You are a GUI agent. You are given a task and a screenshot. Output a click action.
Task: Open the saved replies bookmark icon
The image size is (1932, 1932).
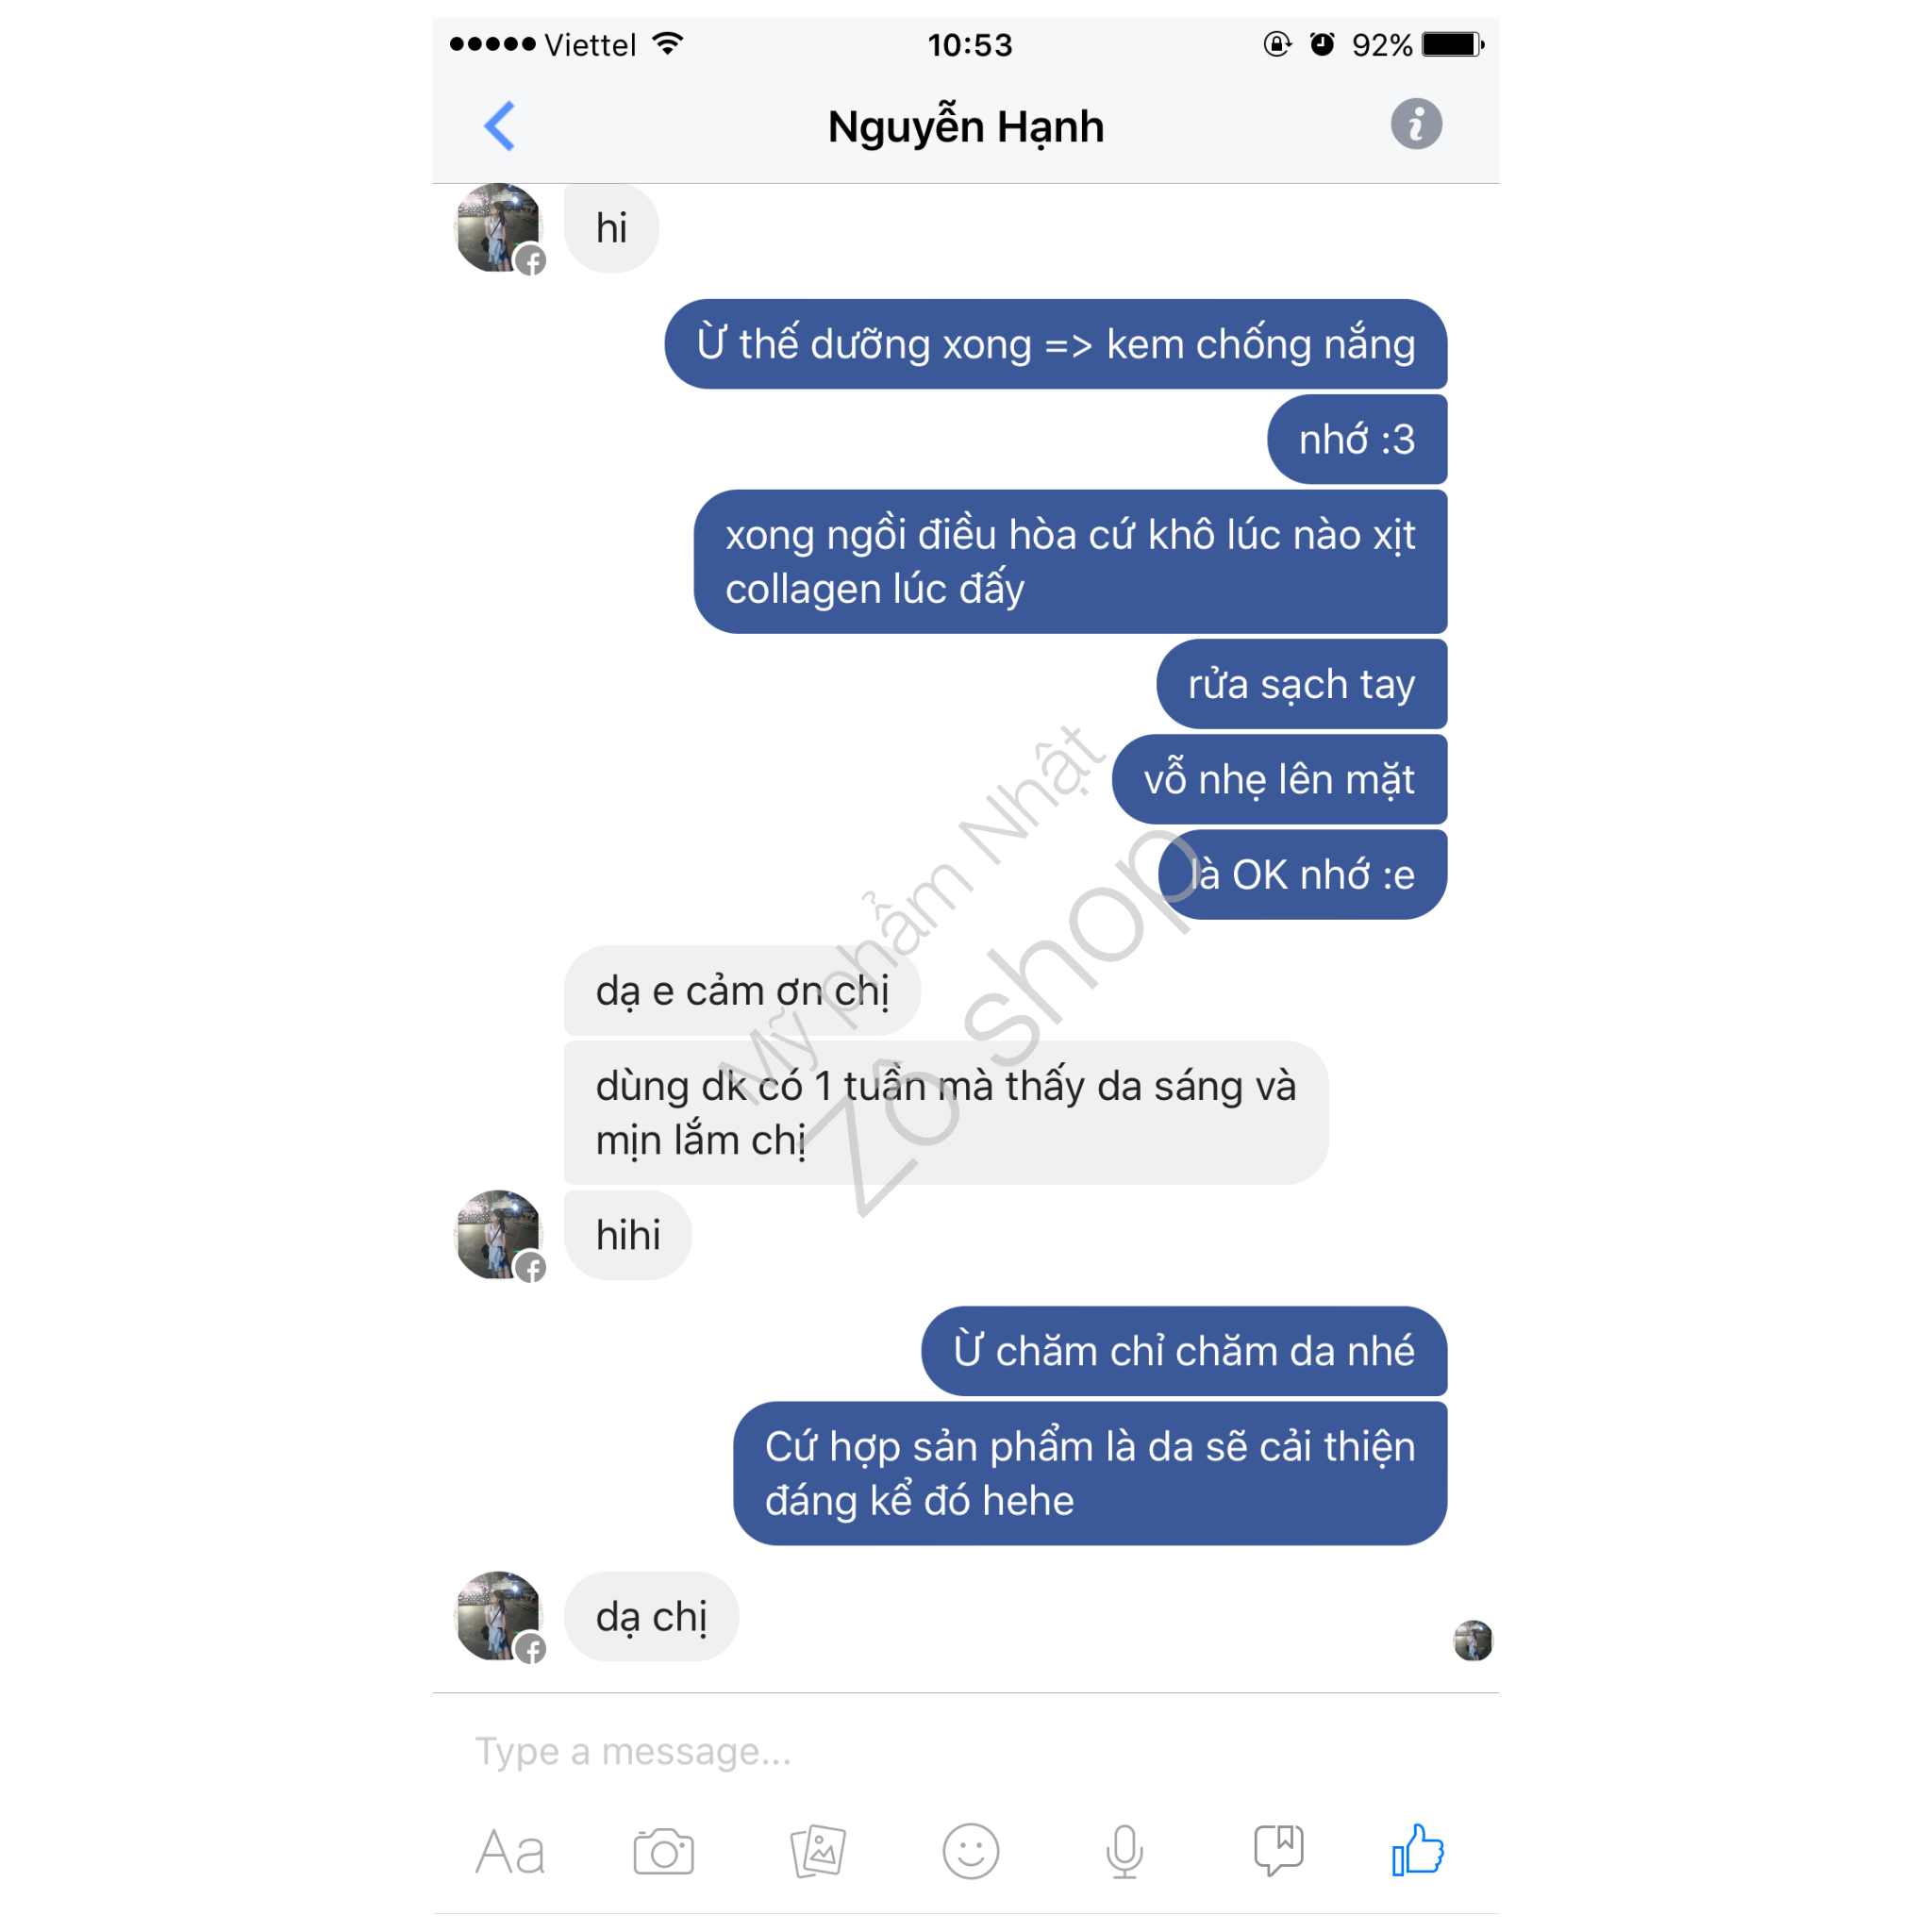click(1278, 1850)
